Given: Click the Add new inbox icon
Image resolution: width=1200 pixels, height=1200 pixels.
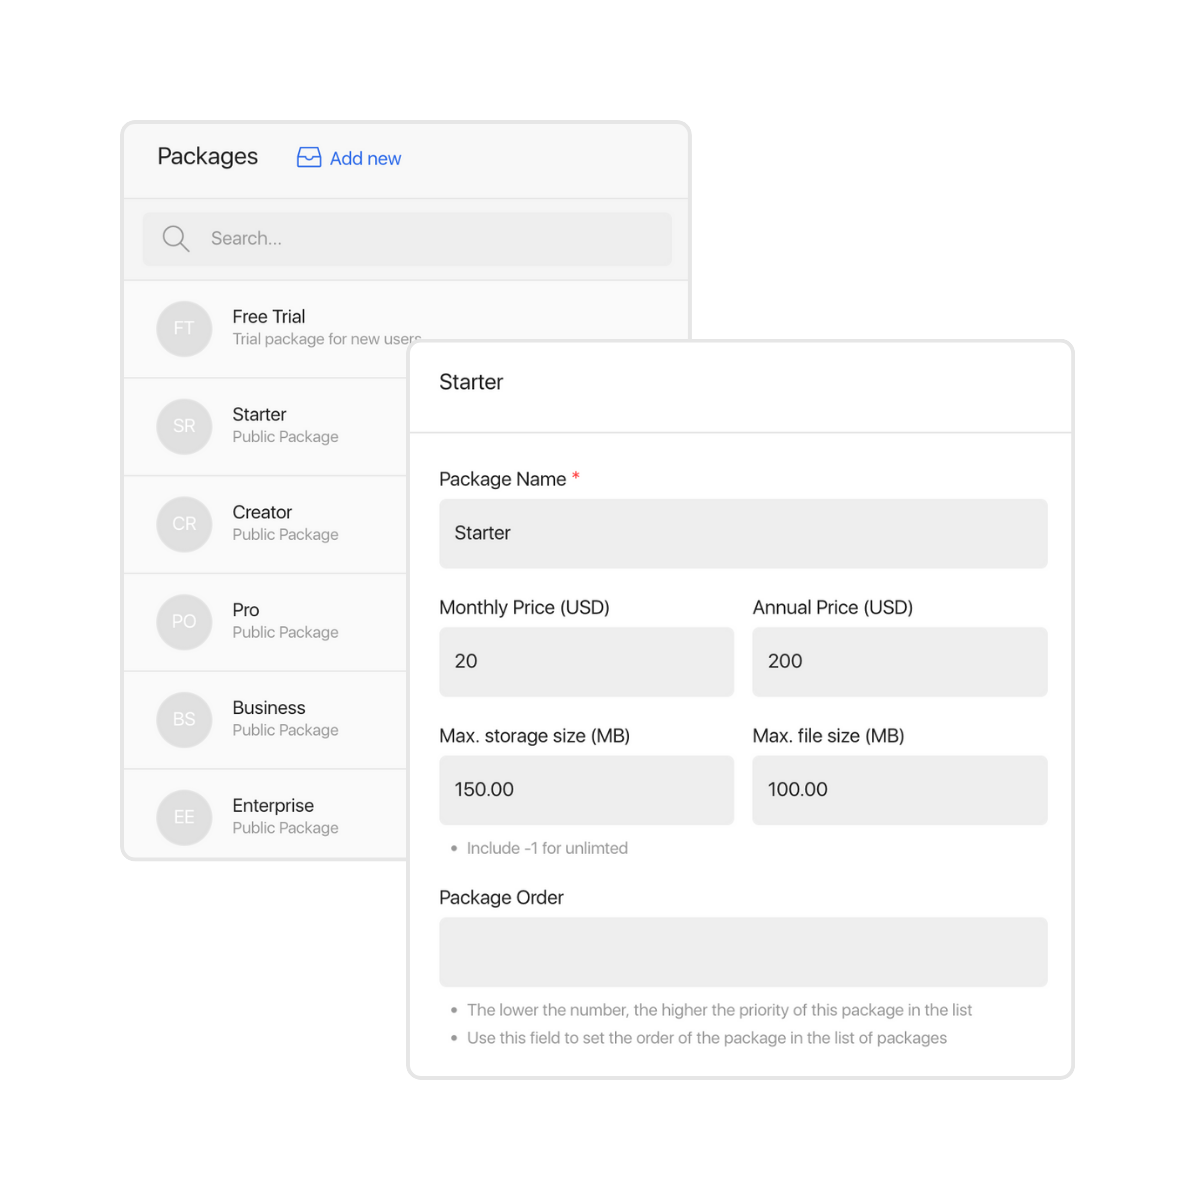Looking at the screenshot, I should [309, 158].
